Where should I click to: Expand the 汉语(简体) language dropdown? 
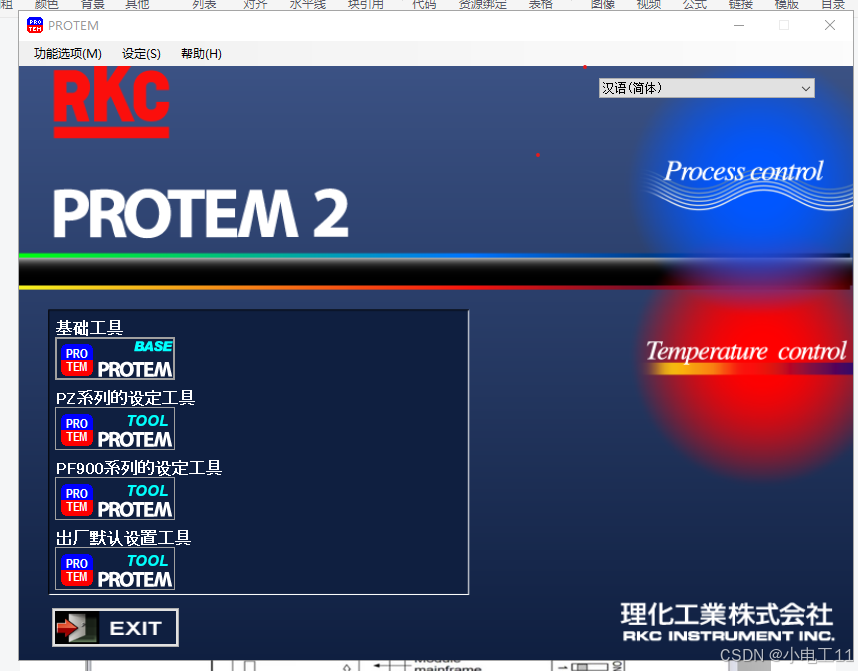pos(706,88)
